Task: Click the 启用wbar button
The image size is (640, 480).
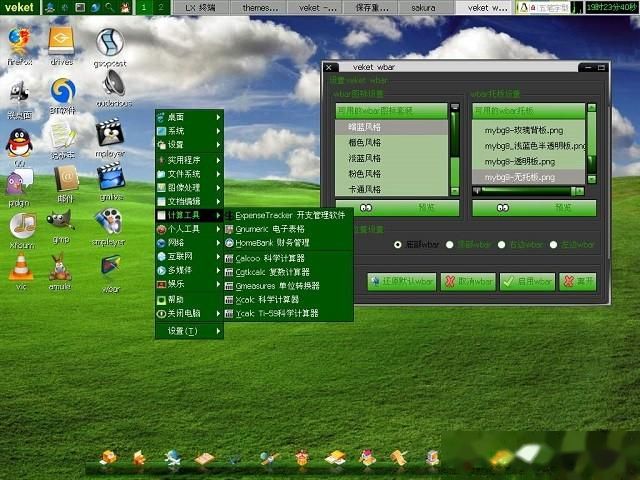Action: tap(527, 282)
